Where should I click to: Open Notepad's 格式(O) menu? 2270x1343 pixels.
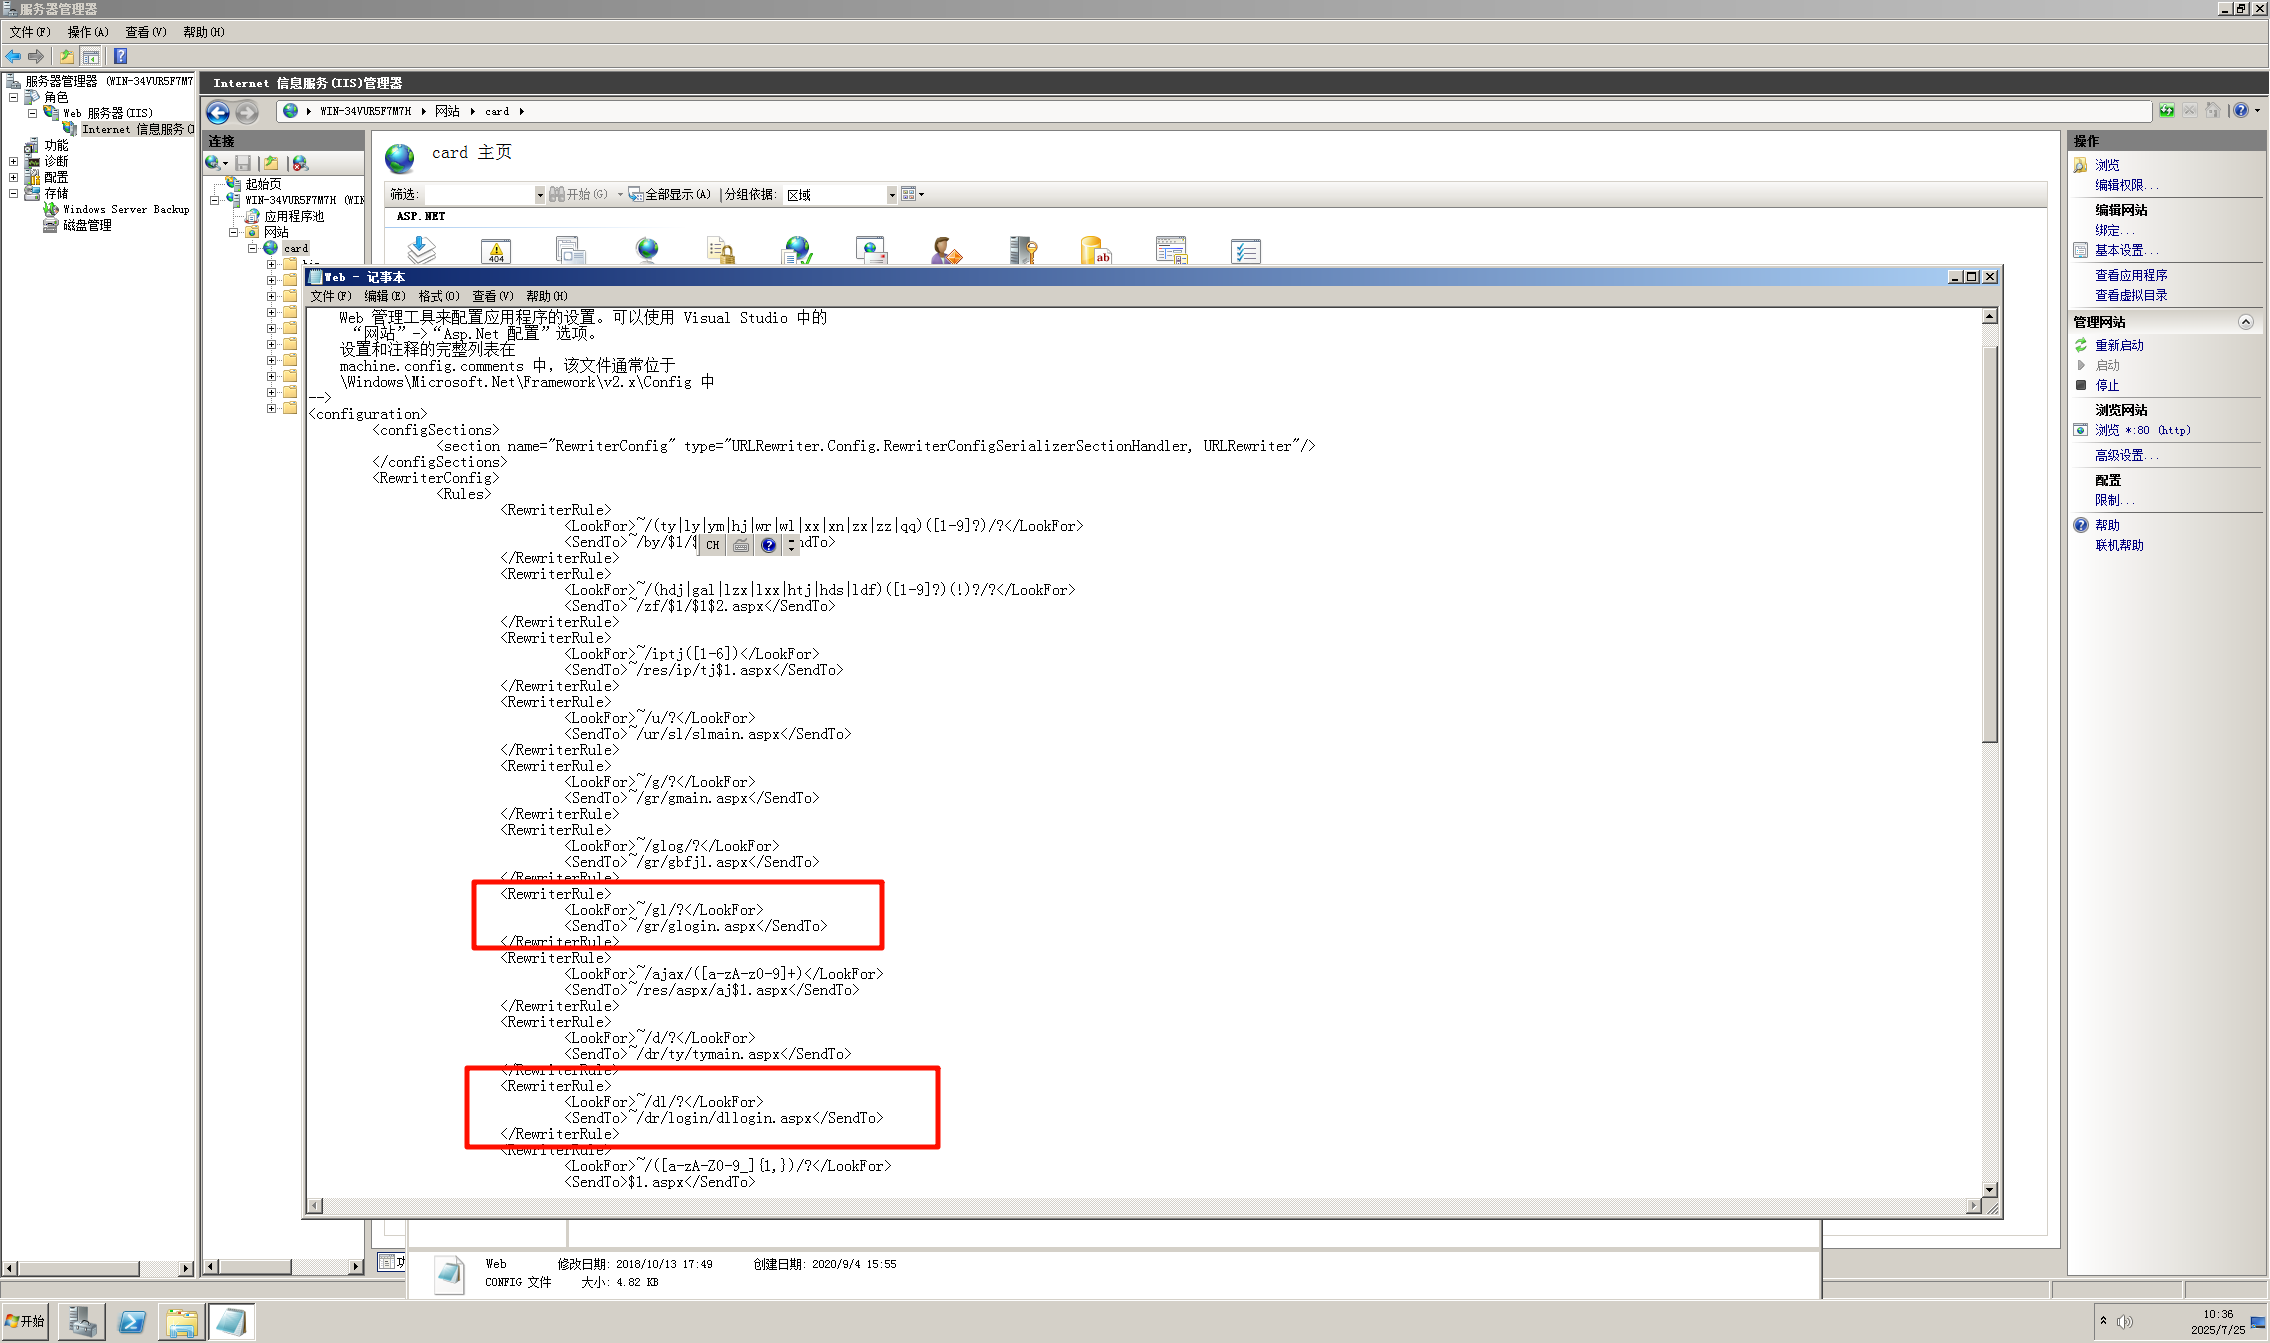pyautogui.click(x=438, y=296)
